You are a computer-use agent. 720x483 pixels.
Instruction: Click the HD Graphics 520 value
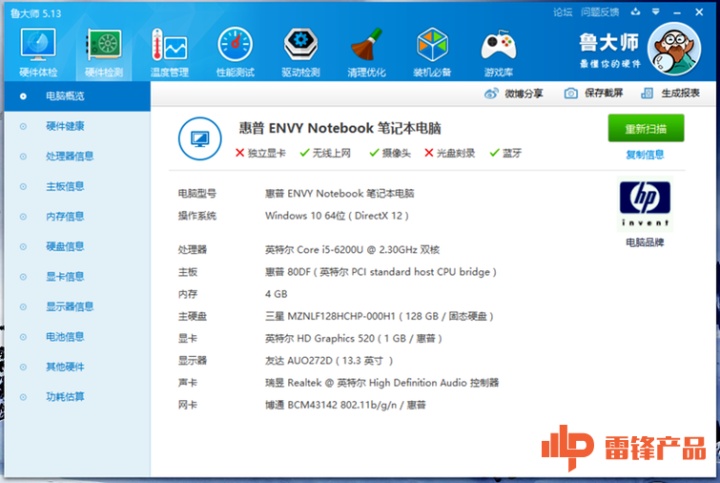coord(354,338)
